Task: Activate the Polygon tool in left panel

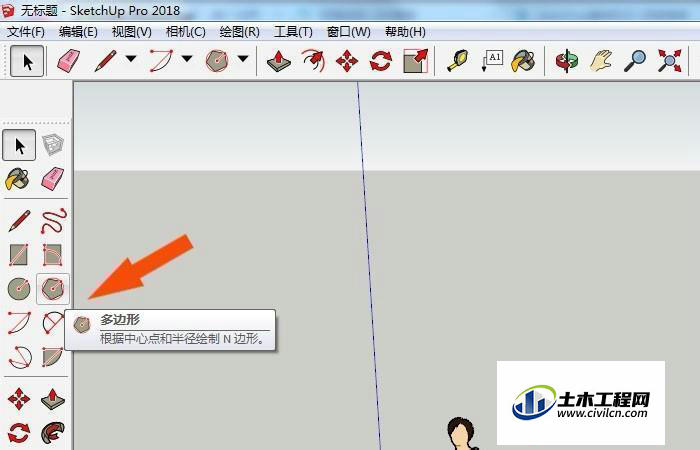Action: pos(53,289)
